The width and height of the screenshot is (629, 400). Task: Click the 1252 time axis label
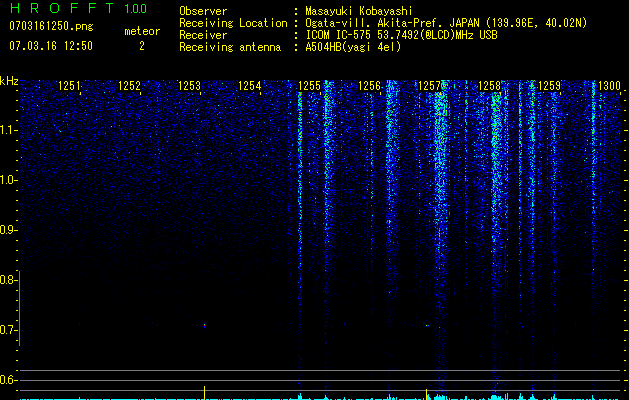[x=129, y=86]
